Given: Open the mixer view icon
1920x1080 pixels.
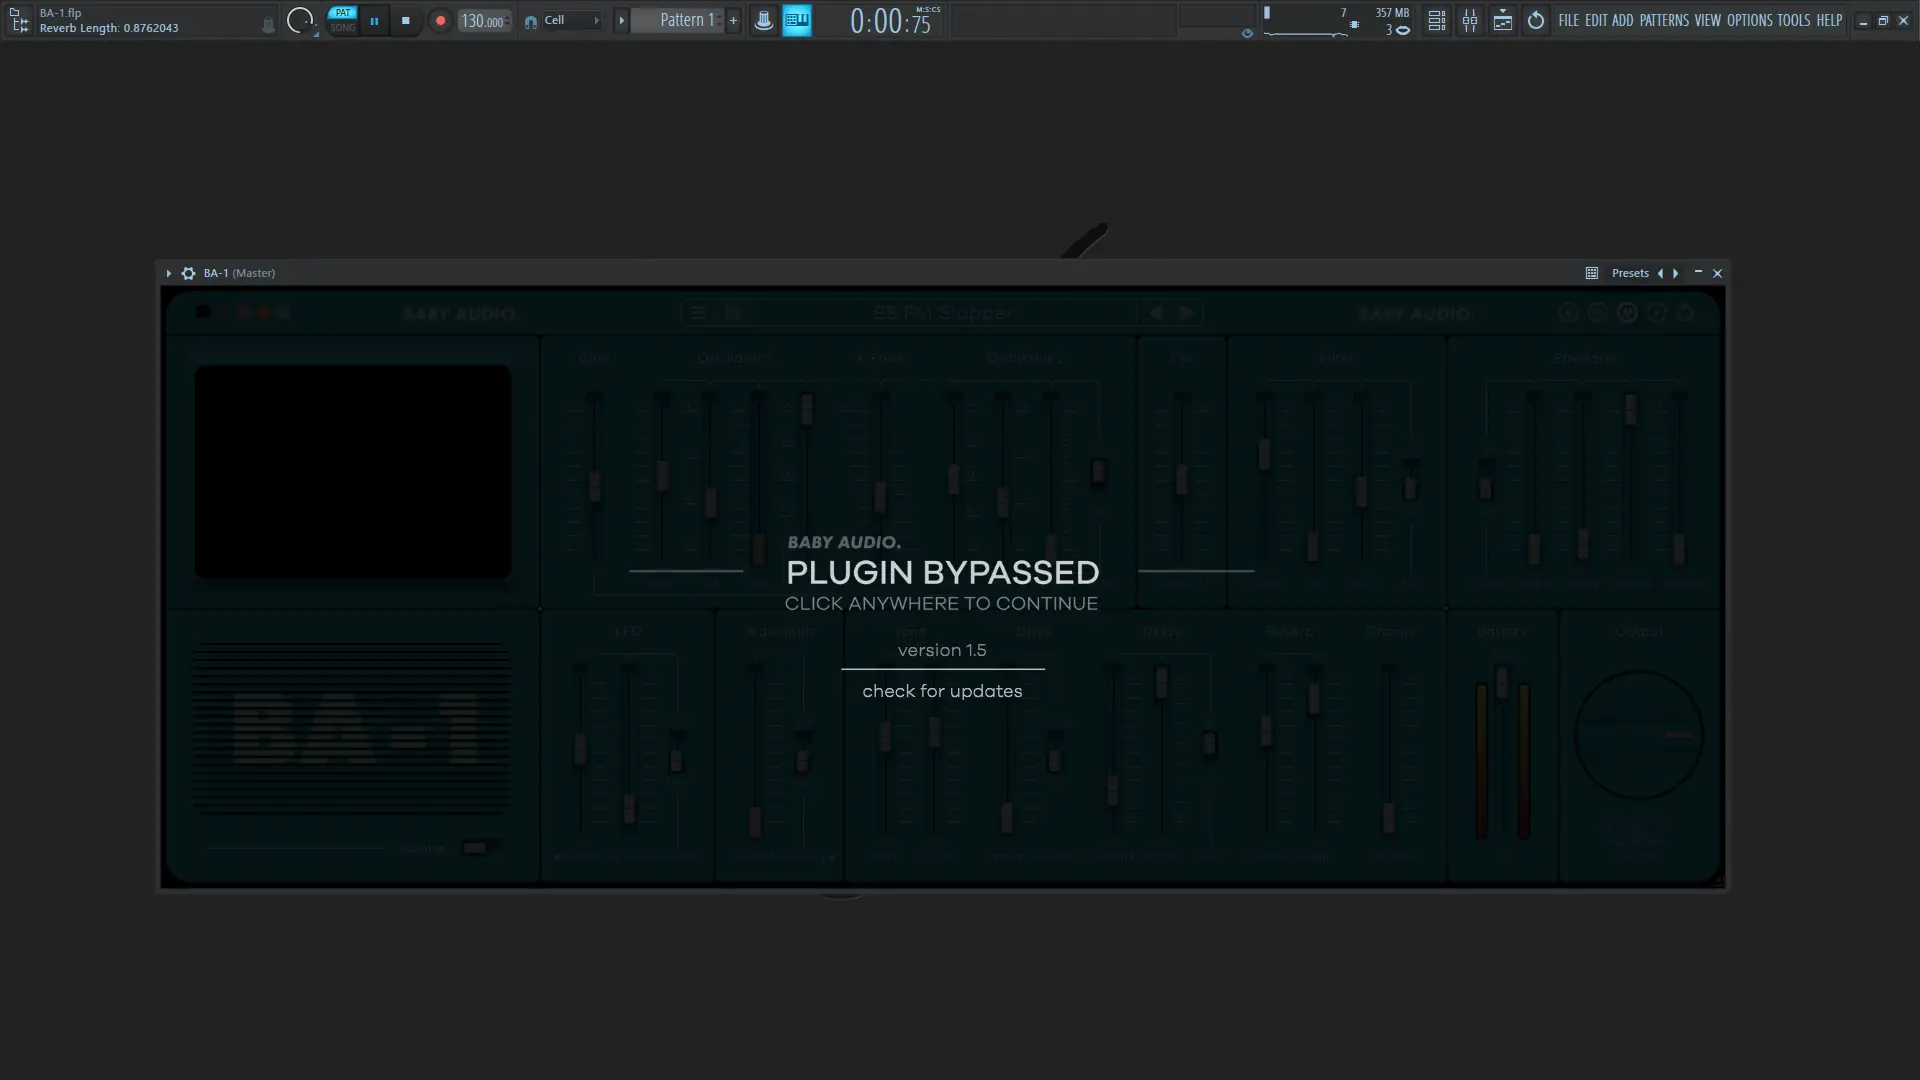Looking at the screenshot, I should click(x=1470, y=20).
